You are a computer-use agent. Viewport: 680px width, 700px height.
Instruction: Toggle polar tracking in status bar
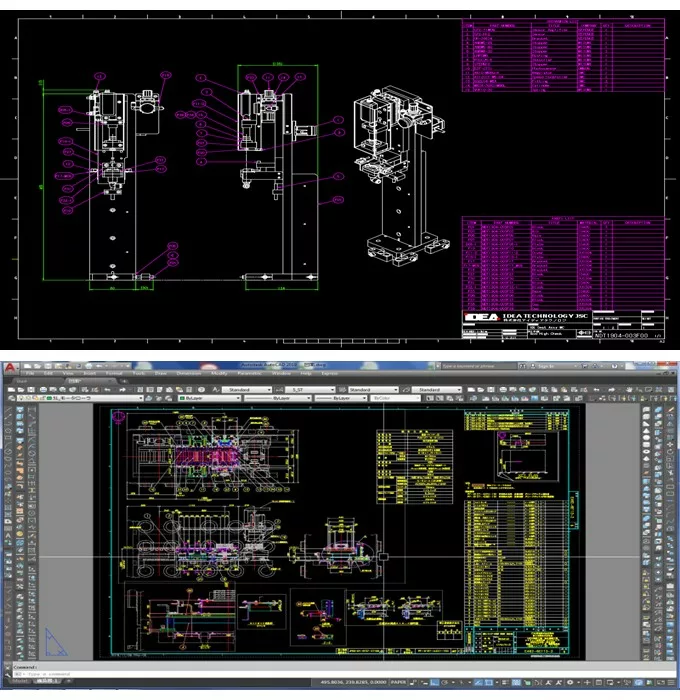tap(445, 682)
